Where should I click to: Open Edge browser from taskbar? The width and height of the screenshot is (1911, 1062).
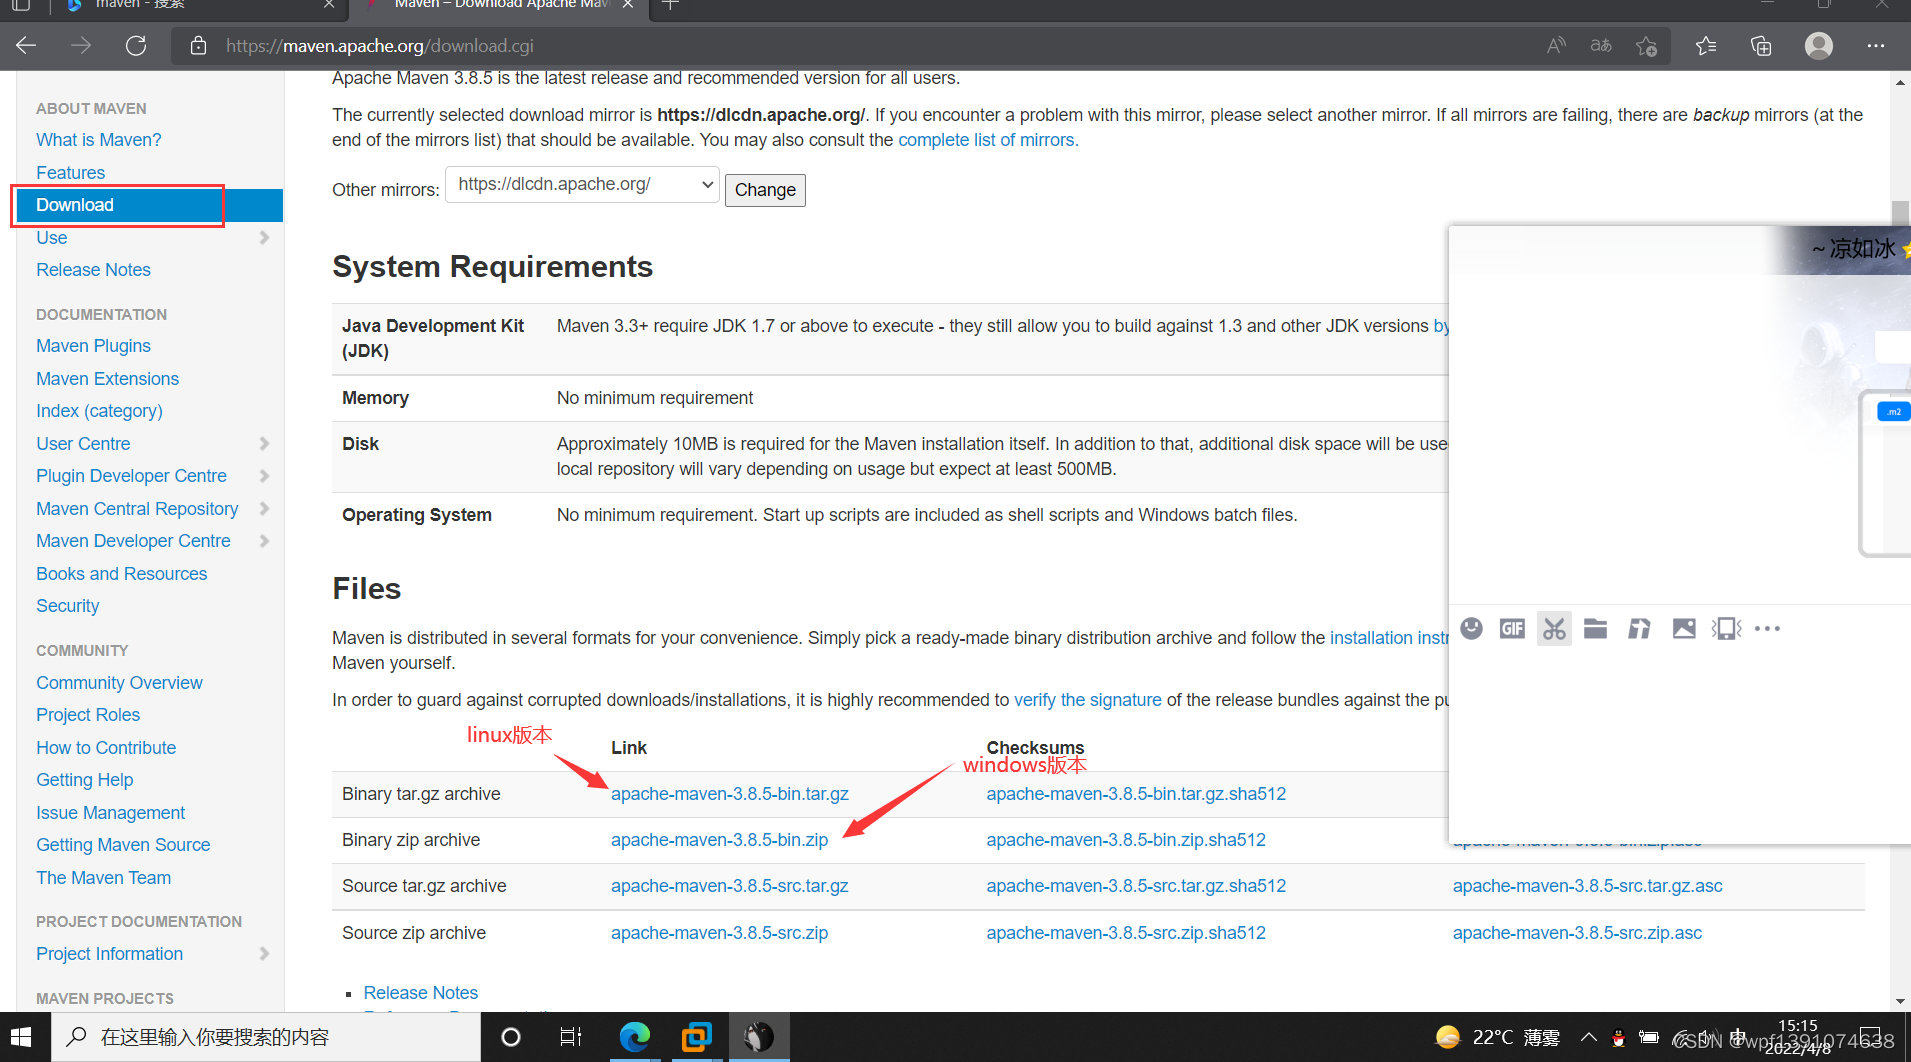[x=634, y=1037]
